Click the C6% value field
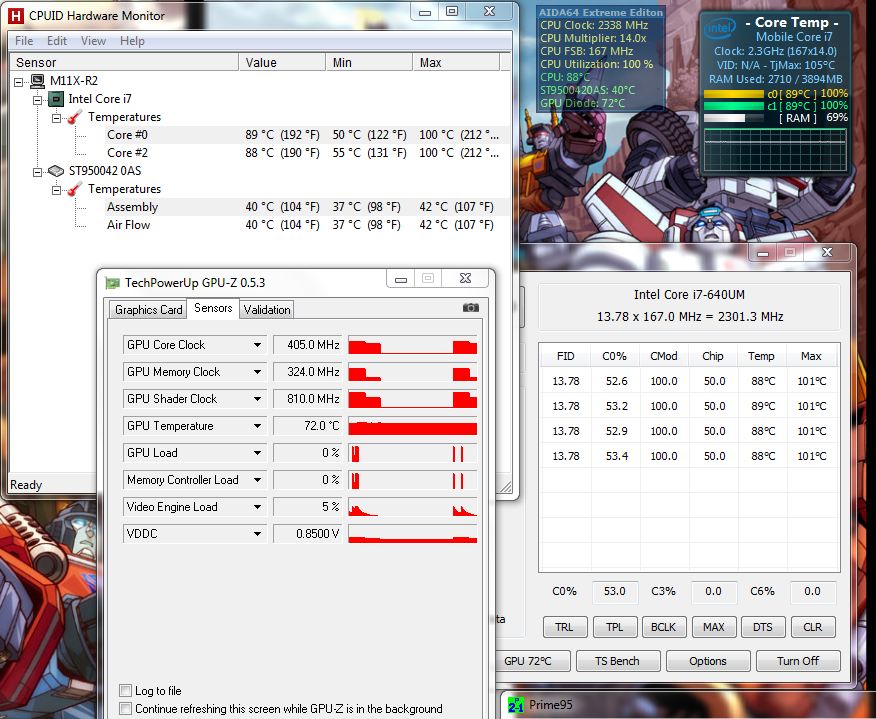The width and height of the screenshot is (876, 719). click(x=812, y=591)
